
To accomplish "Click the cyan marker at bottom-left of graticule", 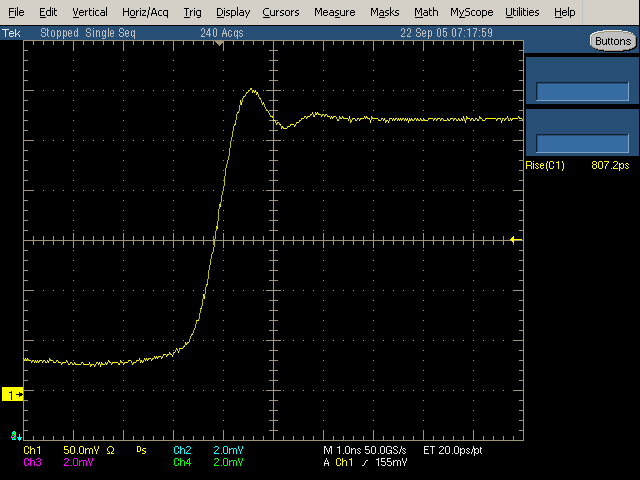I will pos(15,435).
